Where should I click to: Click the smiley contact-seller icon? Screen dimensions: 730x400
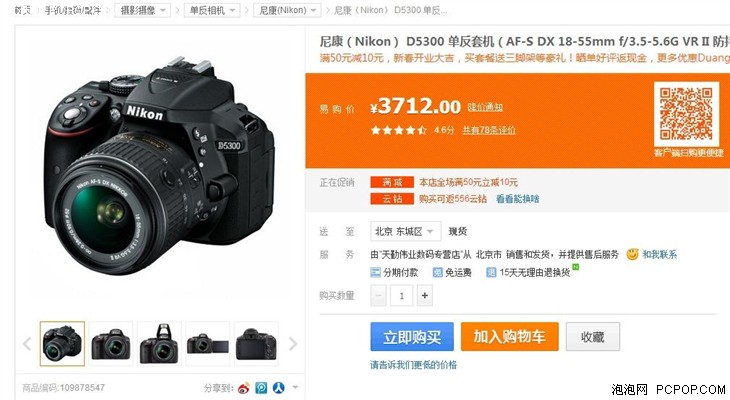coord(632,254)
